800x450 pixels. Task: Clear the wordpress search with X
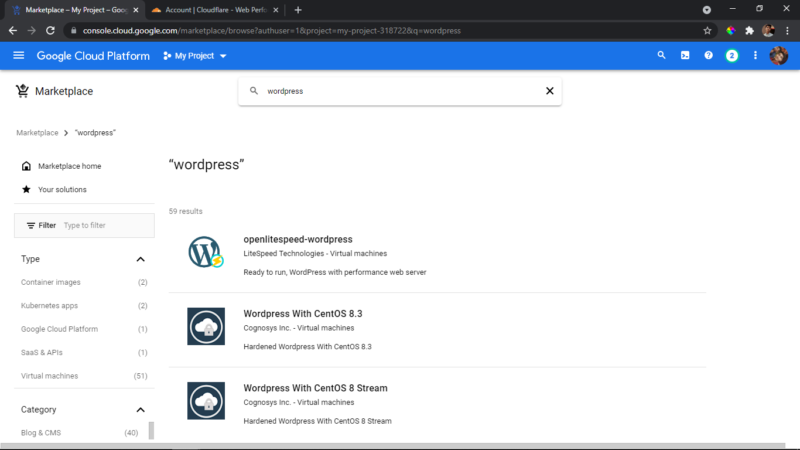click(x=549, y=91)
